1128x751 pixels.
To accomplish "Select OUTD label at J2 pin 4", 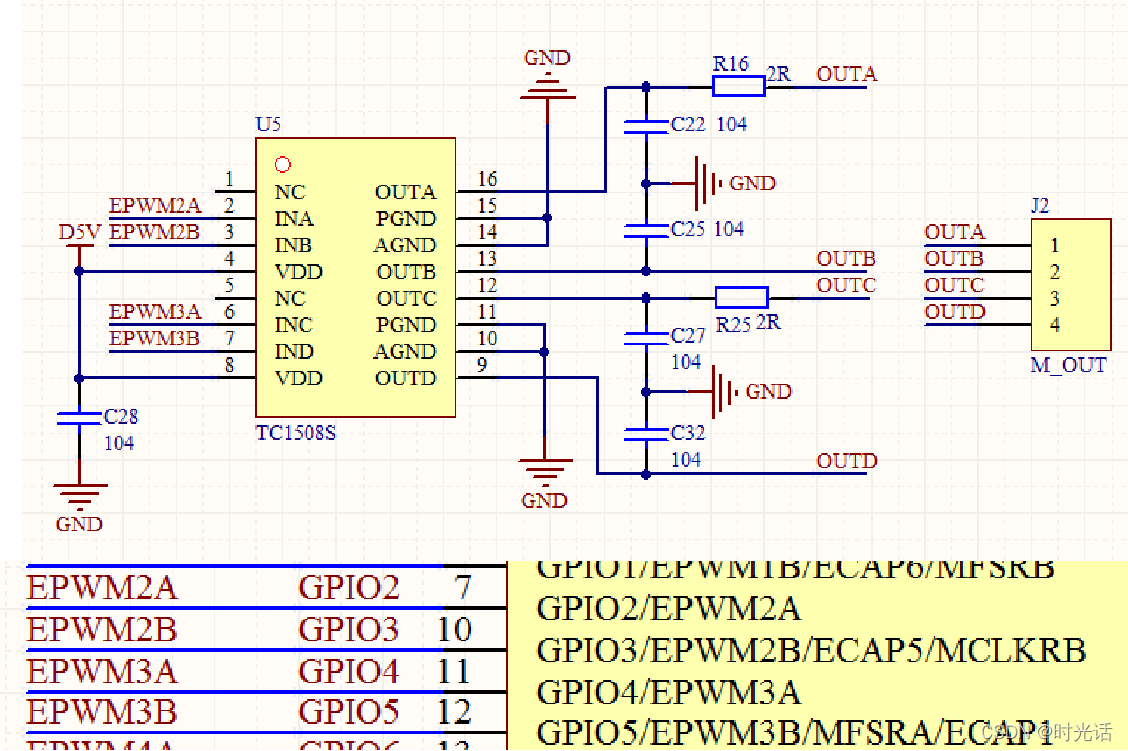I will pos(955,312).
